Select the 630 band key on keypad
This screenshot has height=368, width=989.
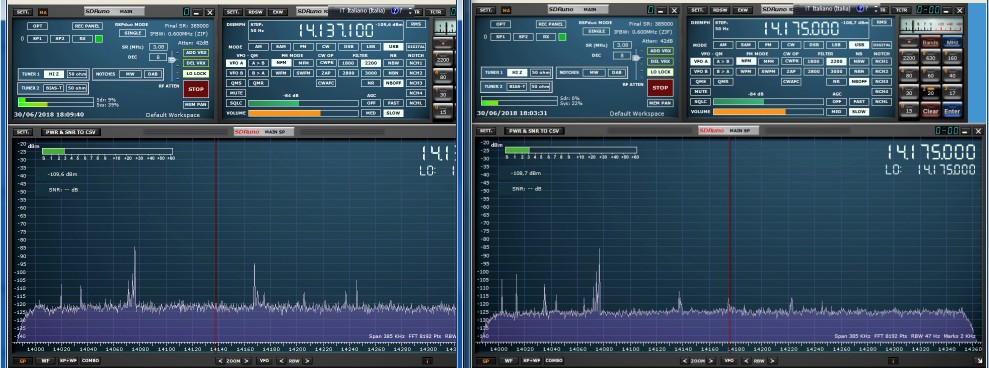930,57
